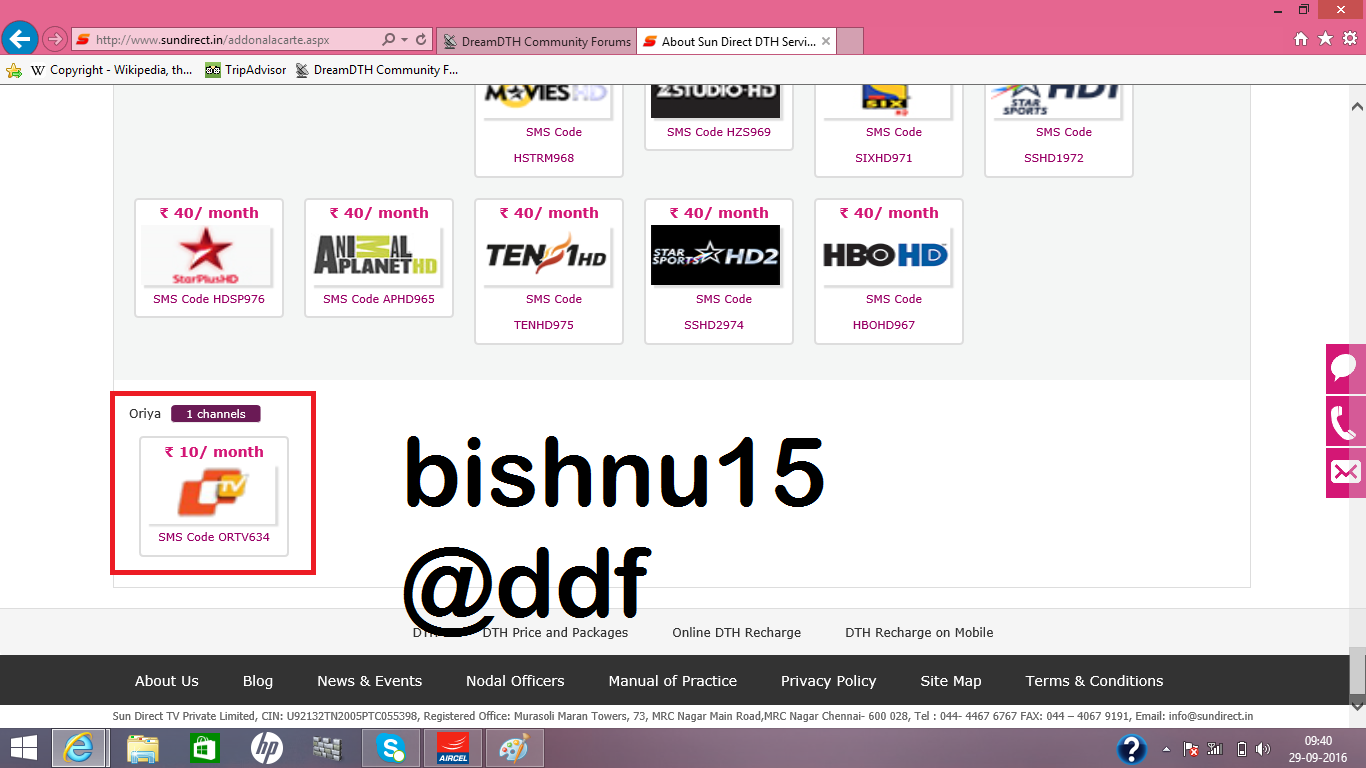Click the HBOHD967 code text
1366x768 pixels.
884,325
